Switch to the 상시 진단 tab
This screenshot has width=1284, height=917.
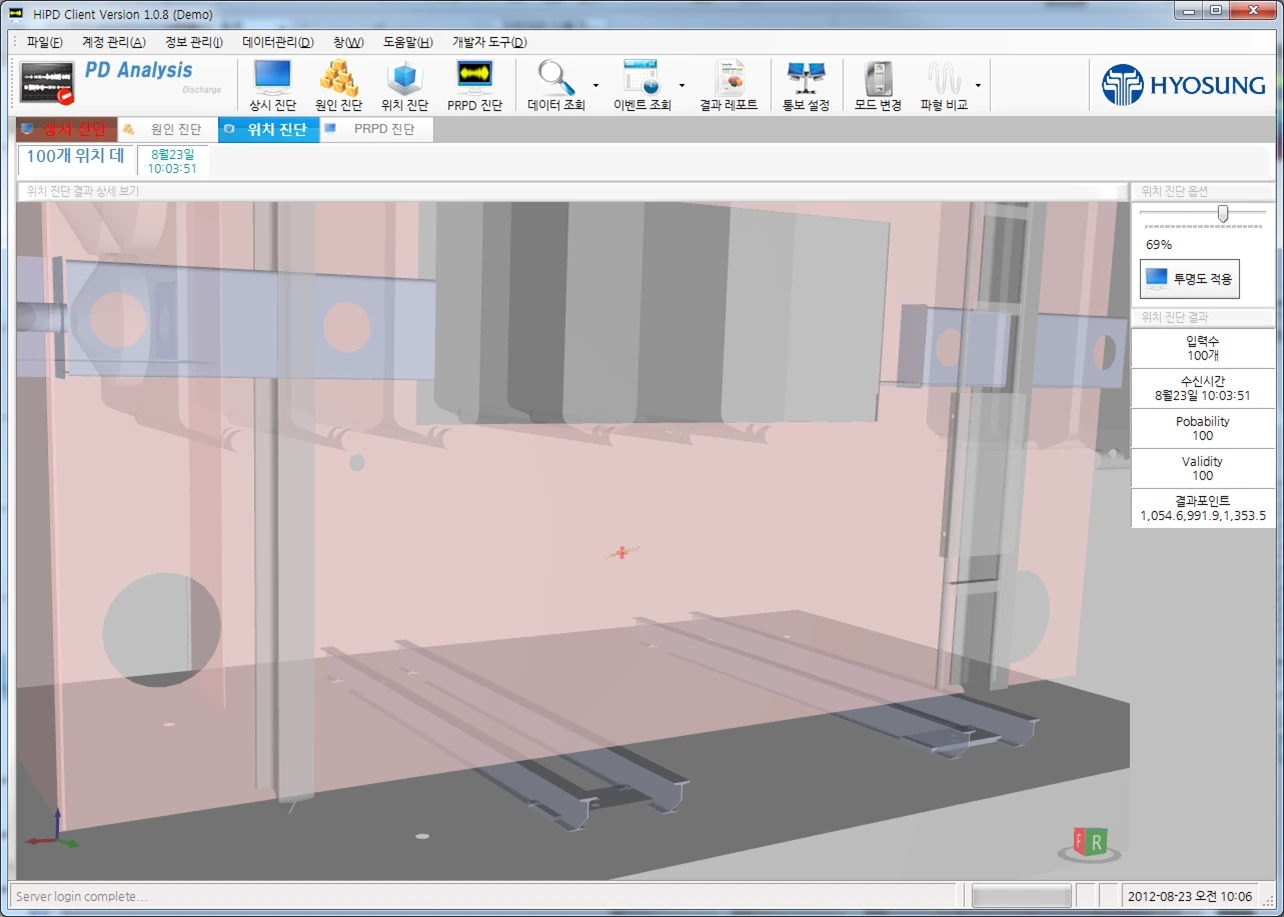67,129
